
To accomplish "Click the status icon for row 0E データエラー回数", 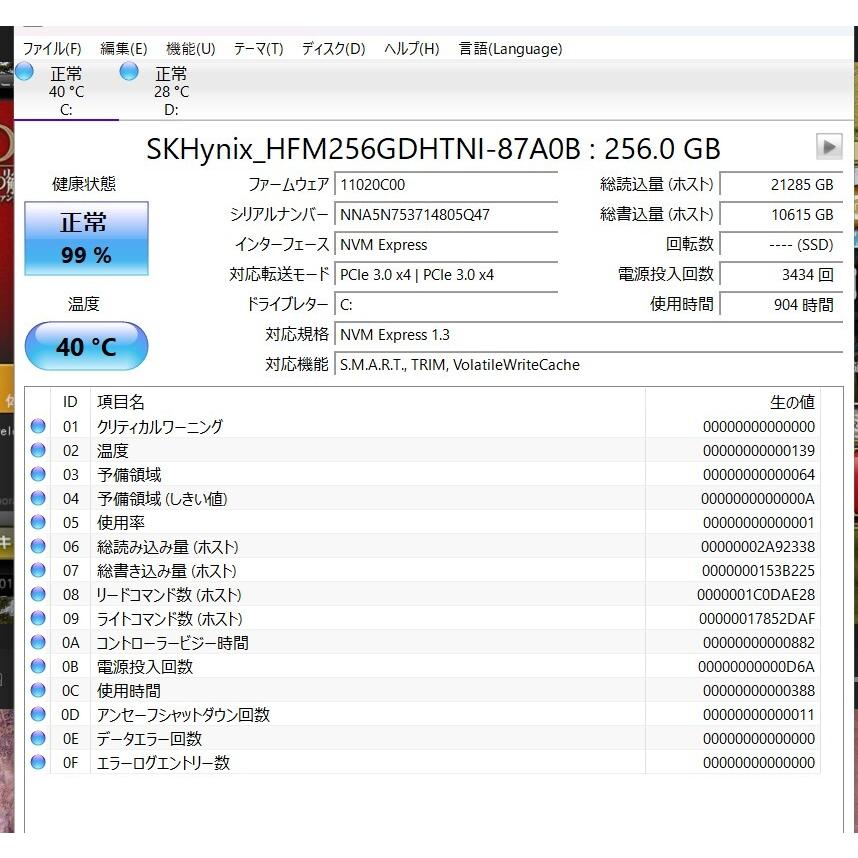I will (x=38, y=738).
